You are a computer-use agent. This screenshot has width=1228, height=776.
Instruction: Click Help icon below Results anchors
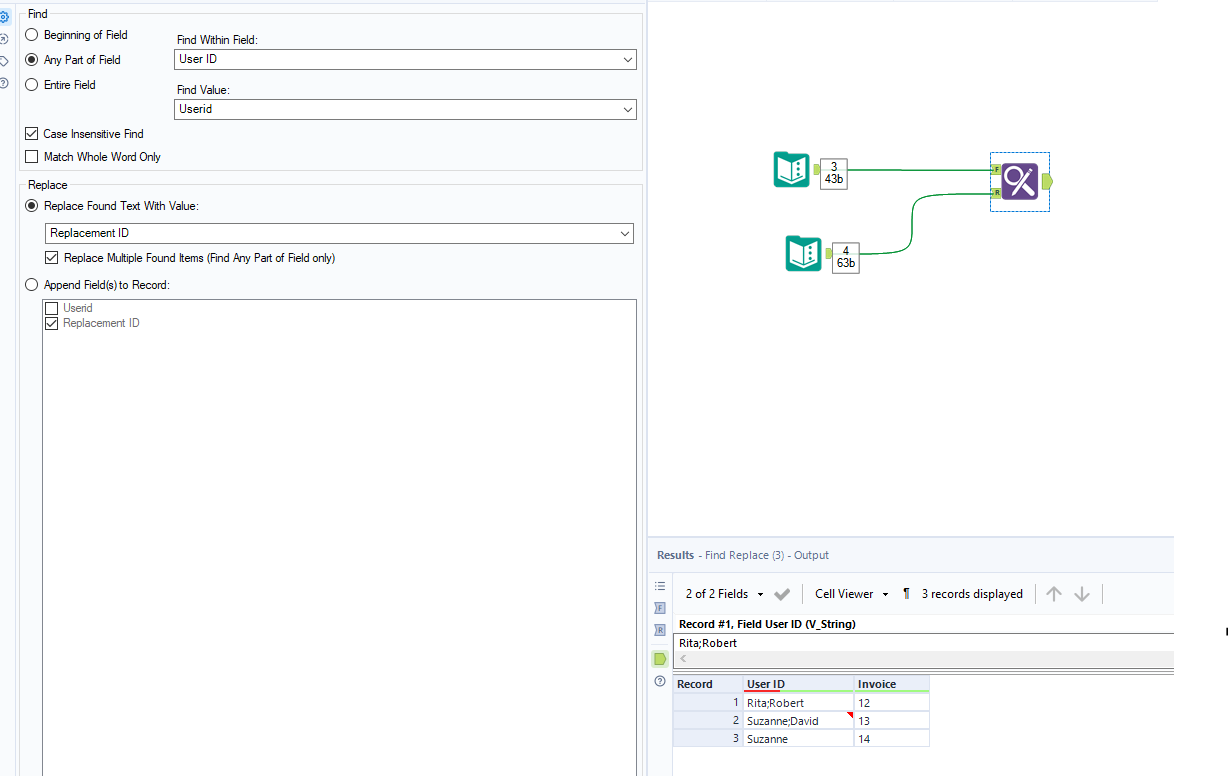660,681
